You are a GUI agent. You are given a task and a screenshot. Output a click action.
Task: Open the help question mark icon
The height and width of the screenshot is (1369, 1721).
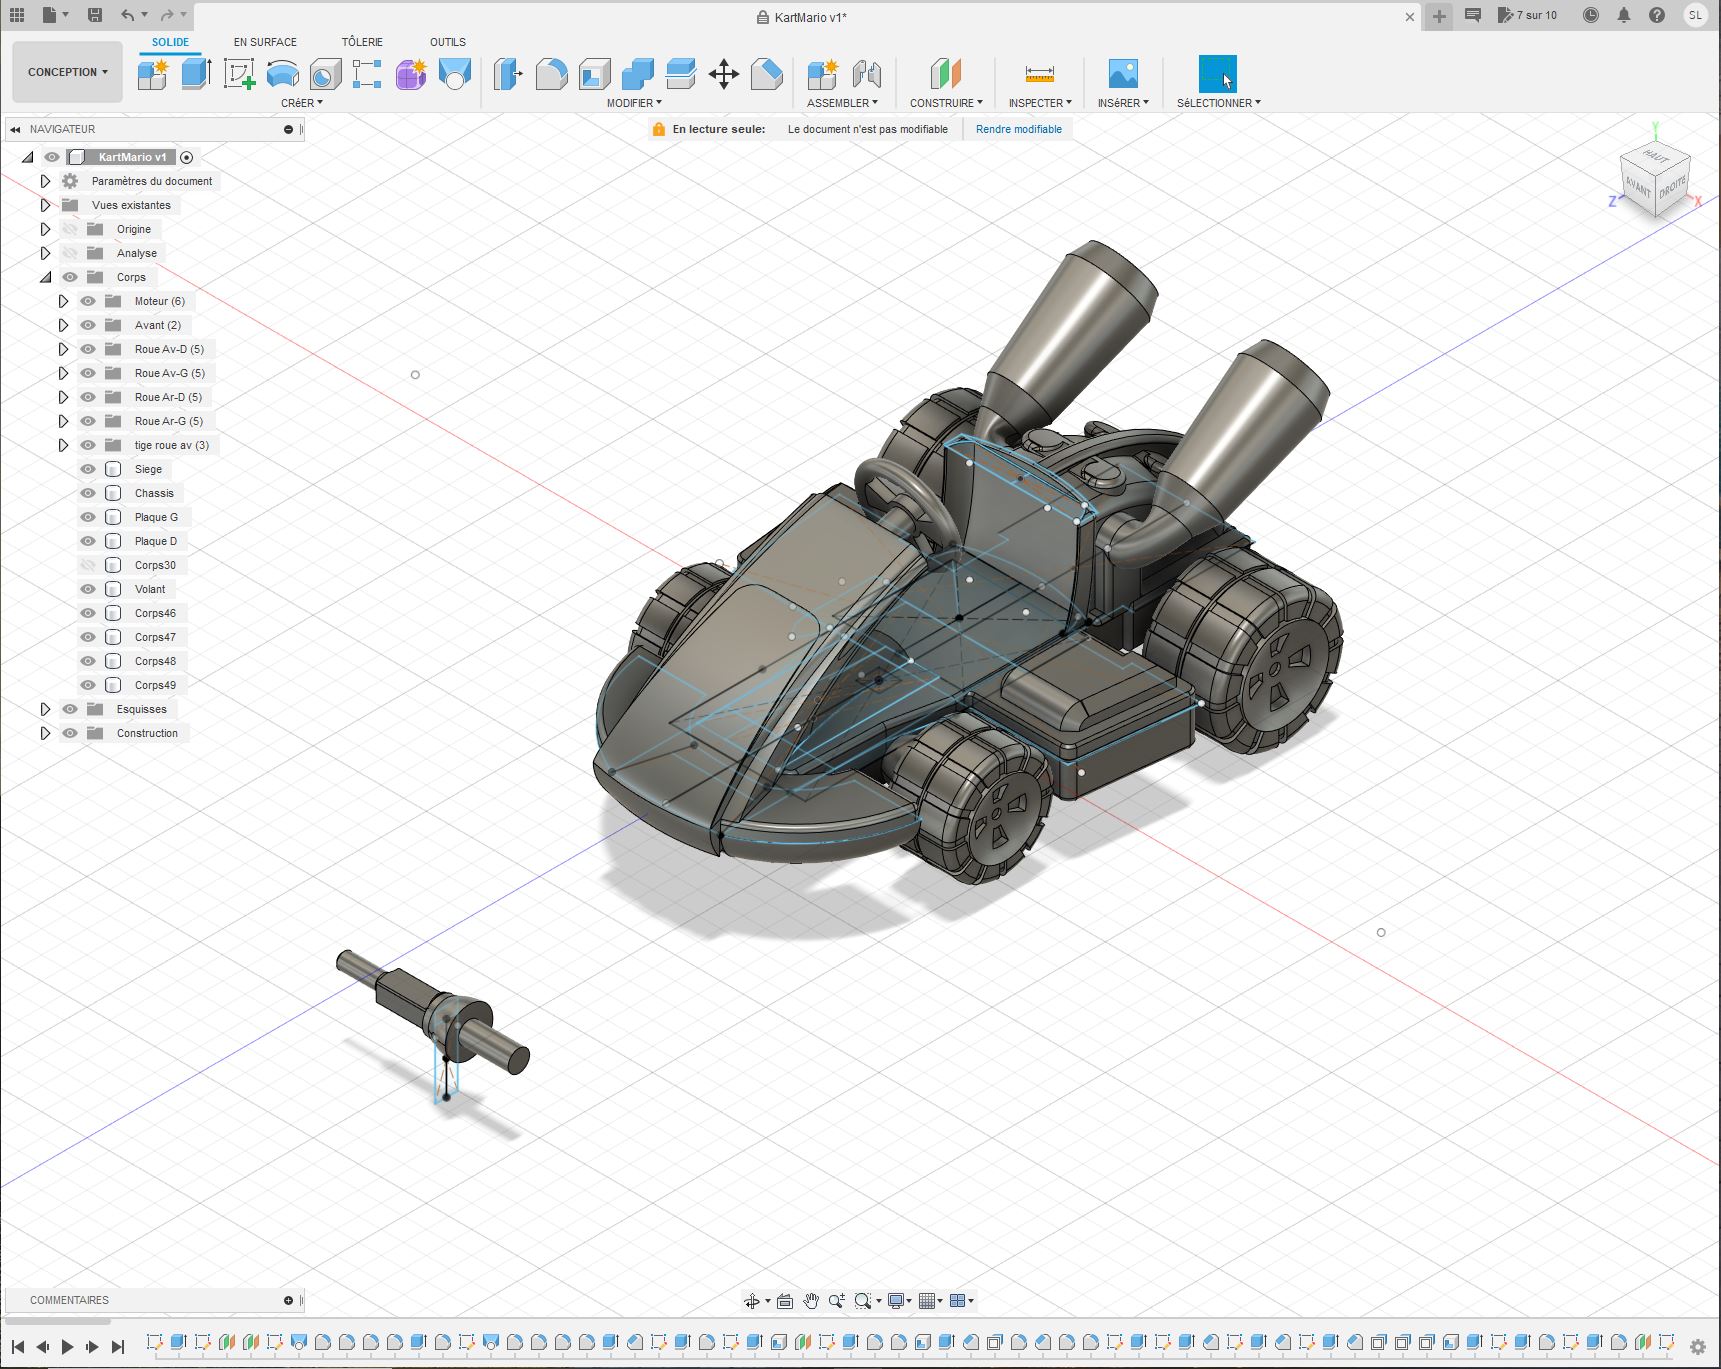[1657, 15]
